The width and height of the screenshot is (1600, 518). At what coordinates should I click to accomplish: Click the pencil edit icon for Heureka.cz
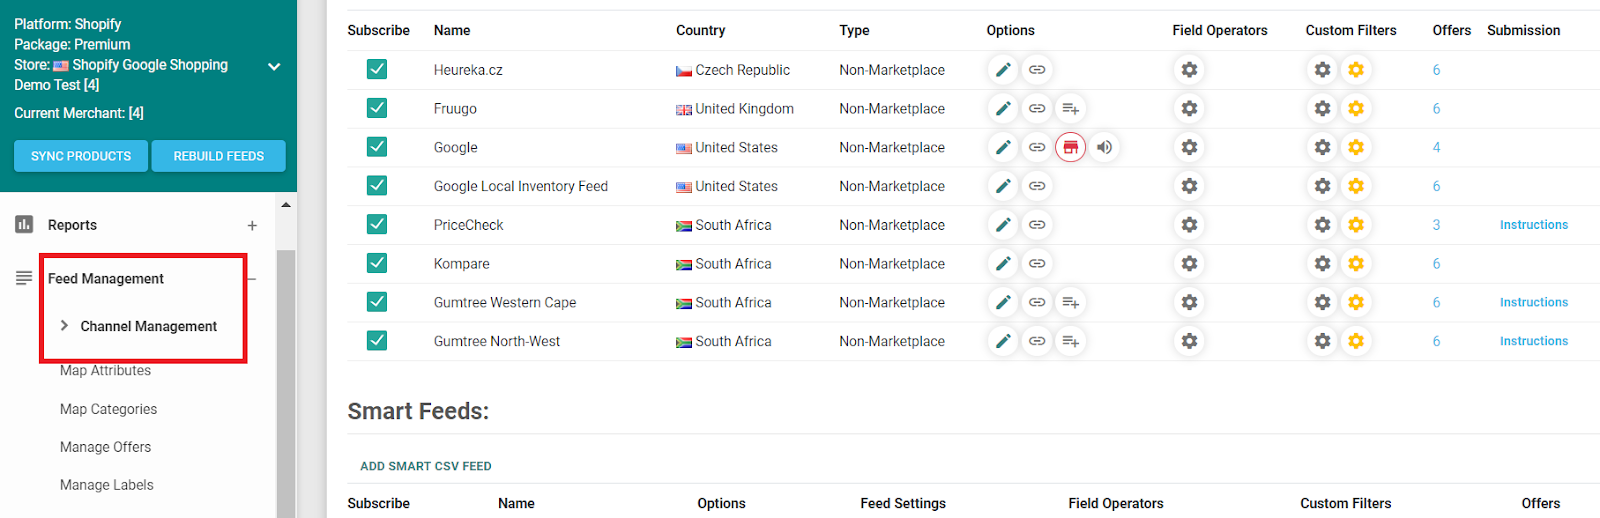coord(1003,70)
